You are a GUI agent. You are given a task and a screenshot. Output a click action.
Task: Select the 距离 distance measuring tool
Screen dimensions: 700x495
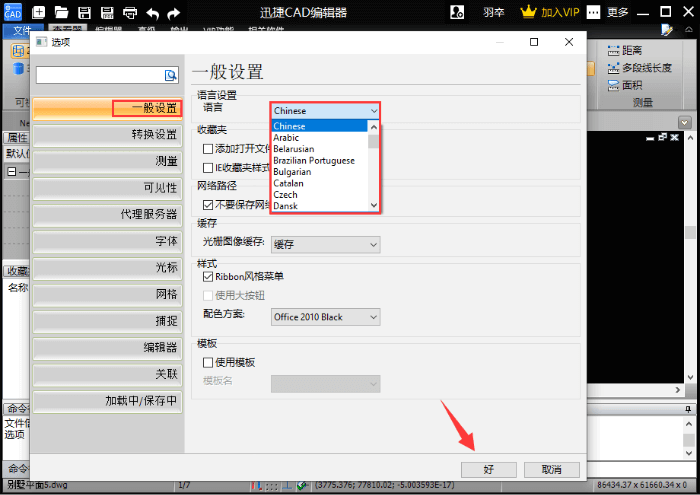625,50
